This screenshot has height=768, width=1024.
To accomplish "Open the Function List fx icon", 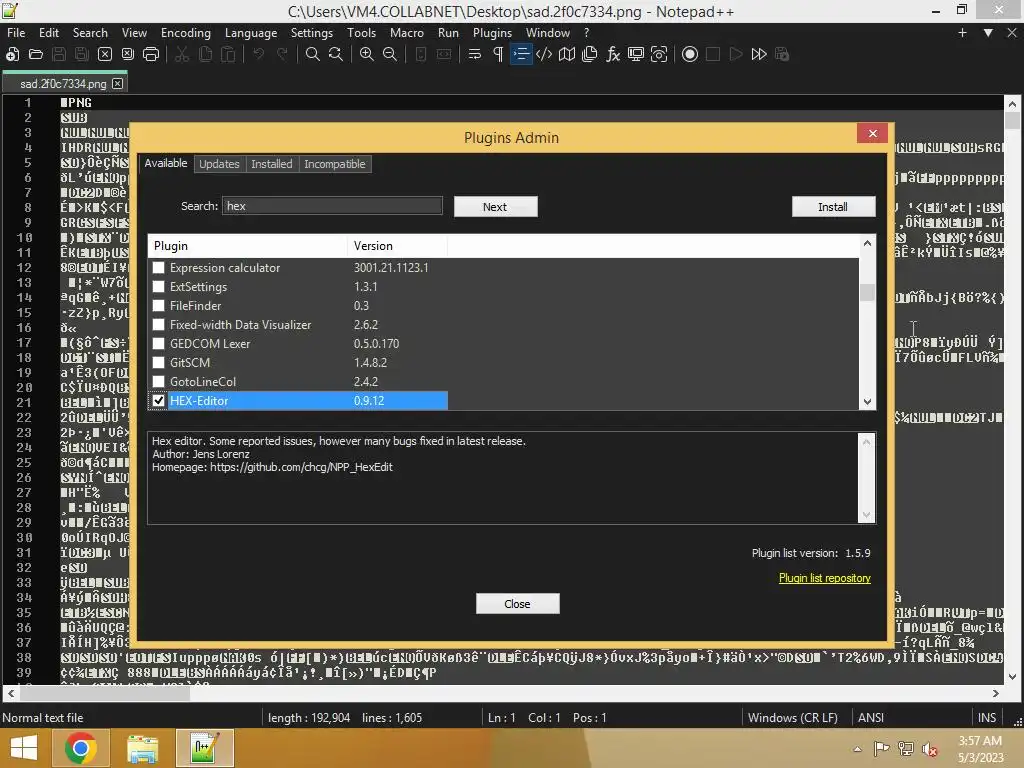I will tap(613, 54).
